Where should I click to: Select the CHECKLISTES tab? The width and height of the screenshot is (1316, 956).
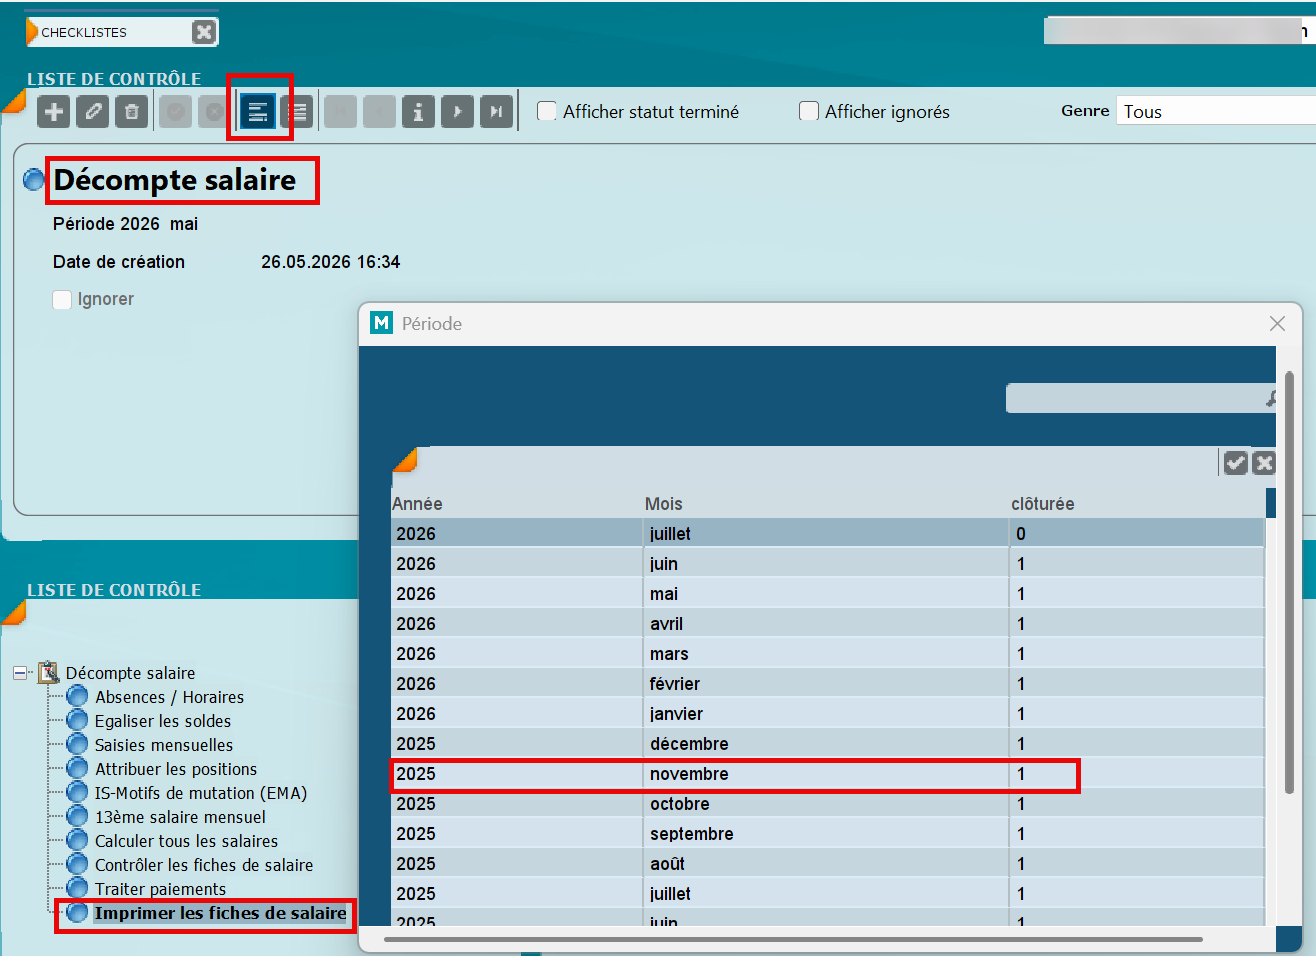coord(108,32)
